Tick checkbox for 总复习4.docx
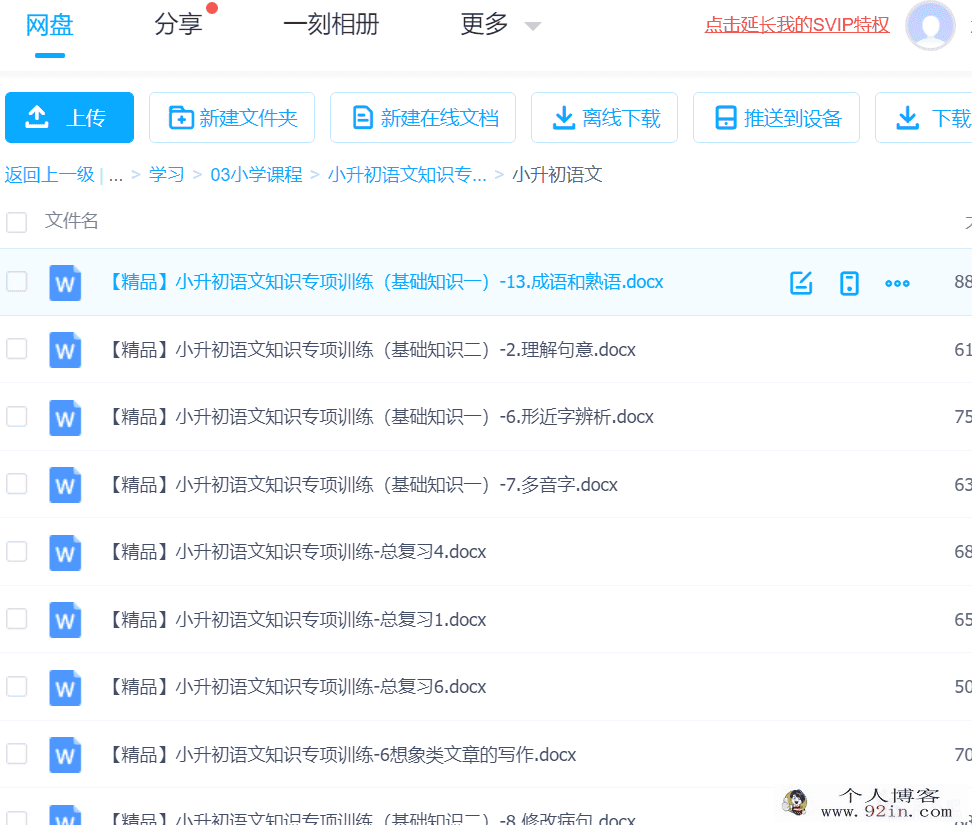 (x=17, y=551)
